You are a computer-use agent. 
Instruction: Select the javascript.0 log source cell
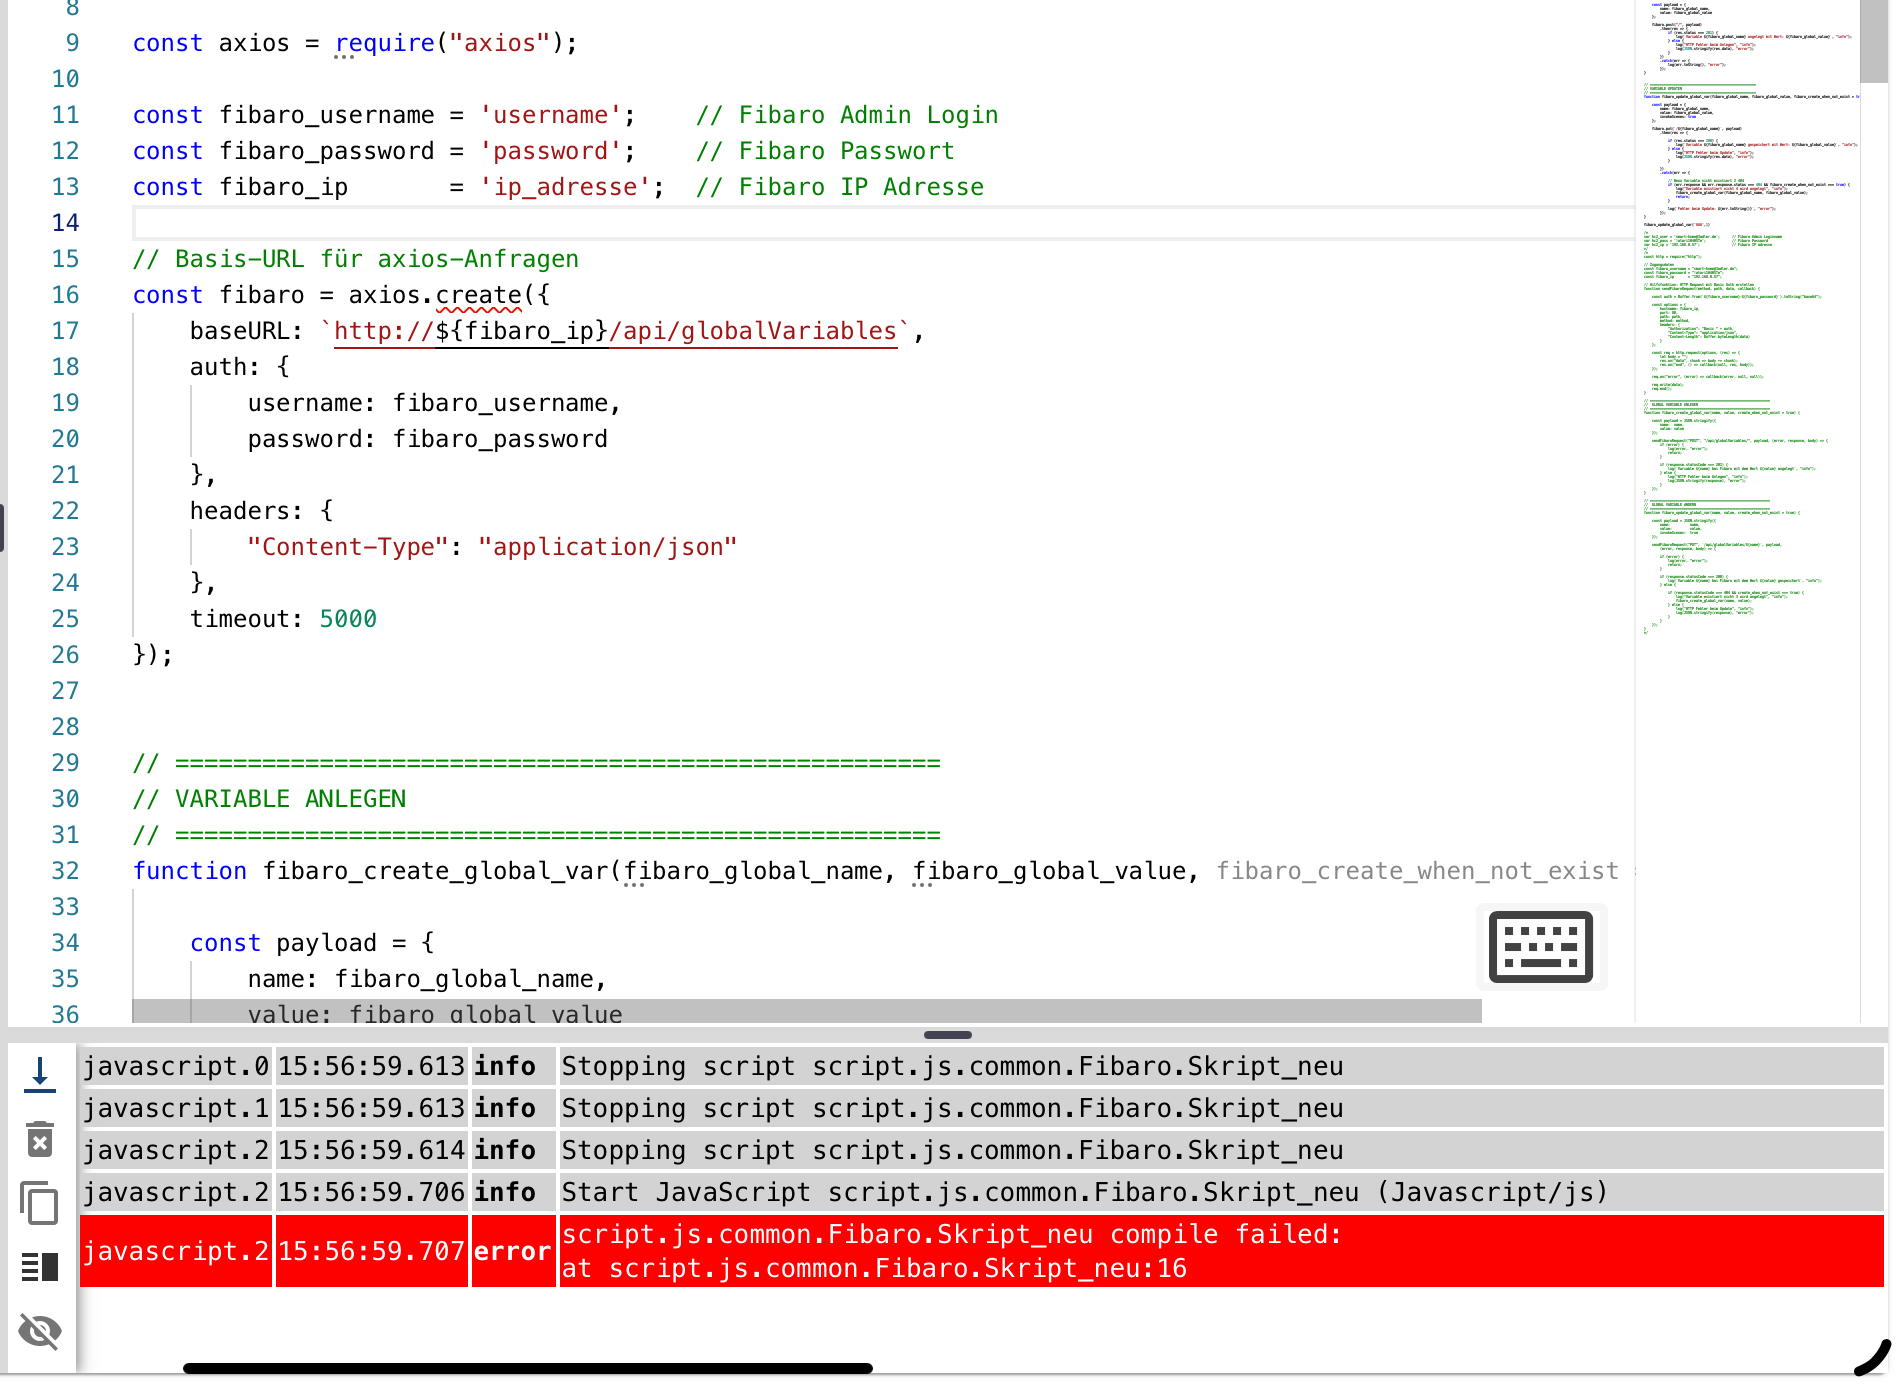tap(176, 1066)
